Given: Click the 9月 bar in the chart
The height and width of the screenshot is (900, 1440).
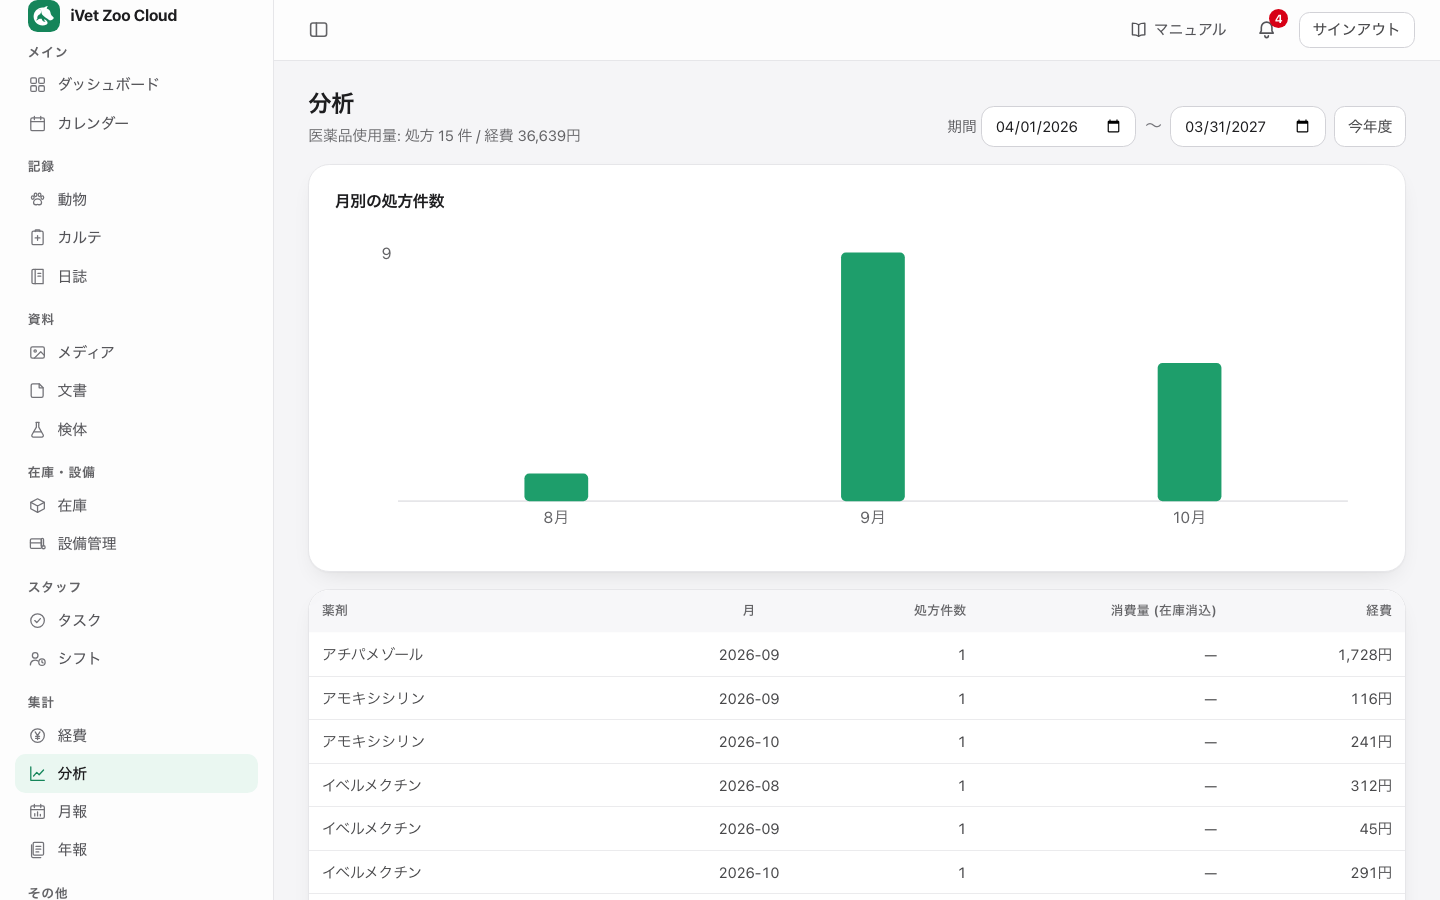Looking at the screenshot, I should 873,377.
